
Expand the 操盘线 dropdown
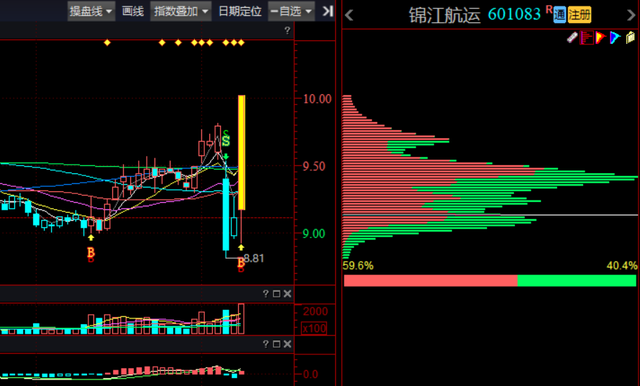(x=91, y=11)
